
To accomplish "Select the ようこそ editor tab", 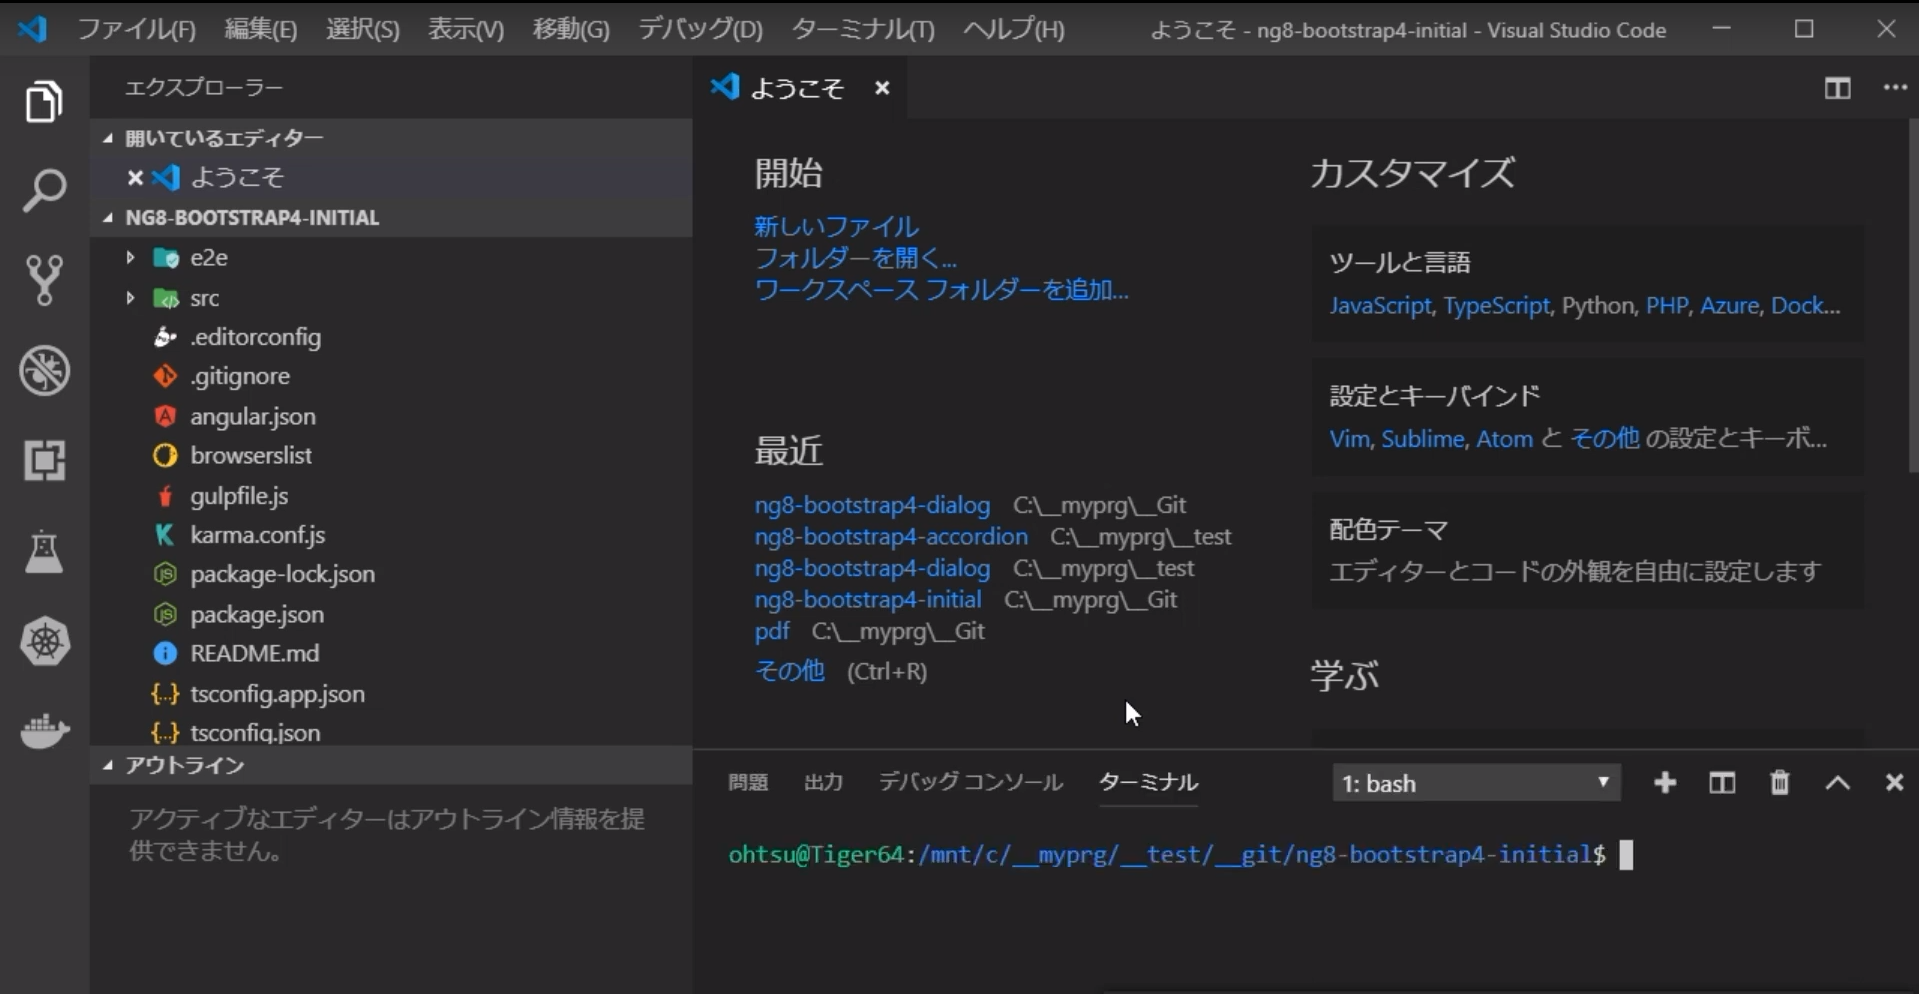I will [x=797, y=88].
